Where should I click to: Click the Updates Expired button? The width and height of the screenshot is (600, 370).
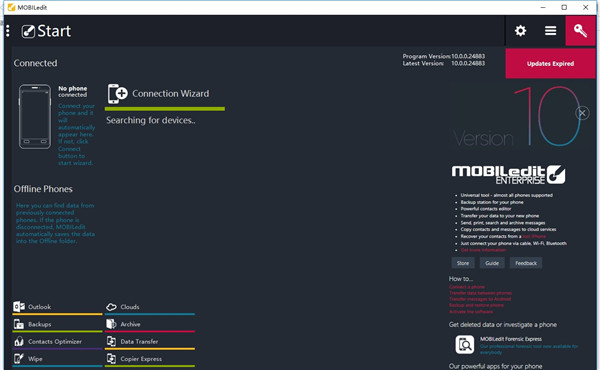[550, 64]
